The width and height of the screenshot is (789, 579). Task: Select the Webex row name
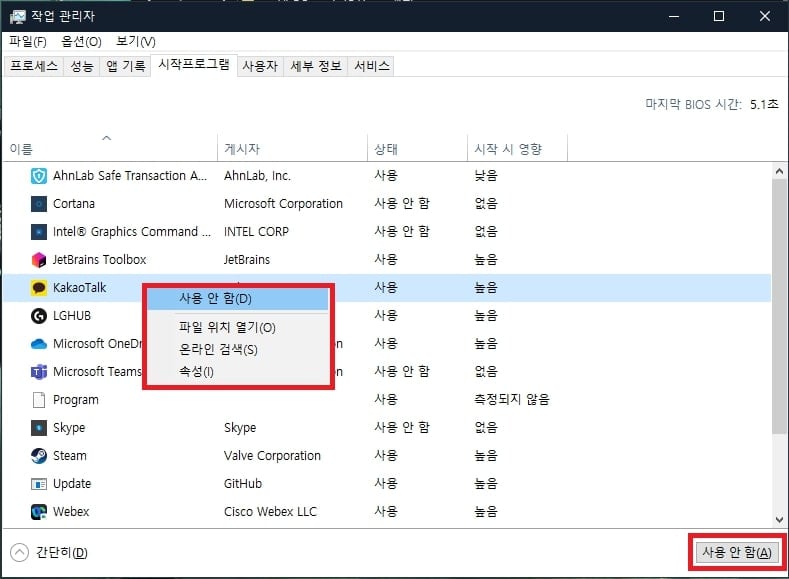[71, 512]
